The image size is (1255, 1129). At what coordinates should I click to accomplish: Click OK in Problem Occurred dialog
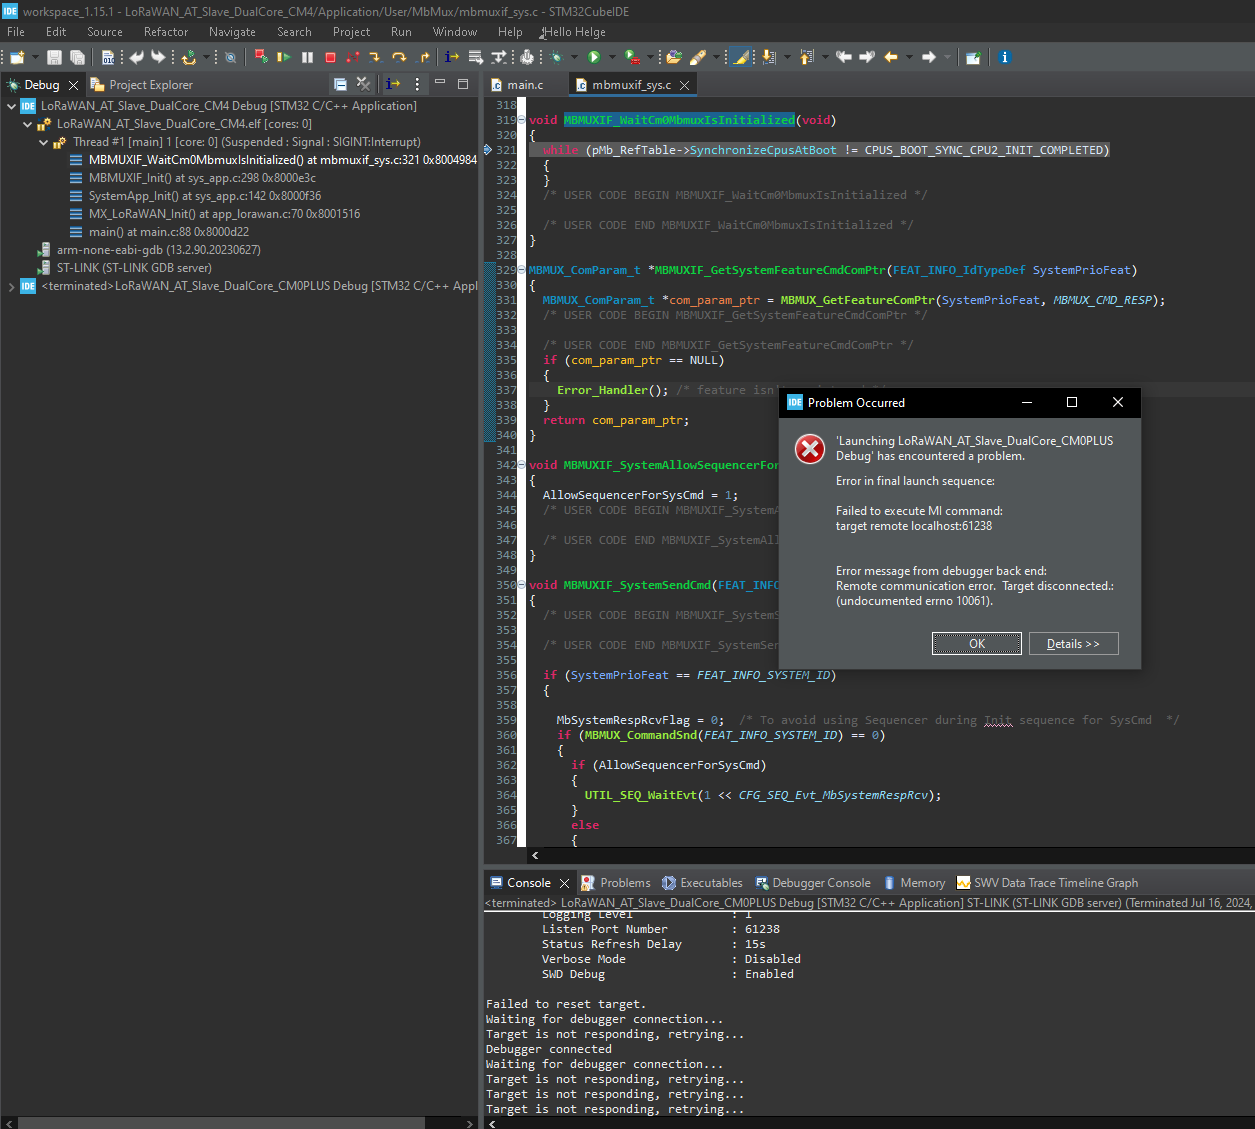coord(976,644)
